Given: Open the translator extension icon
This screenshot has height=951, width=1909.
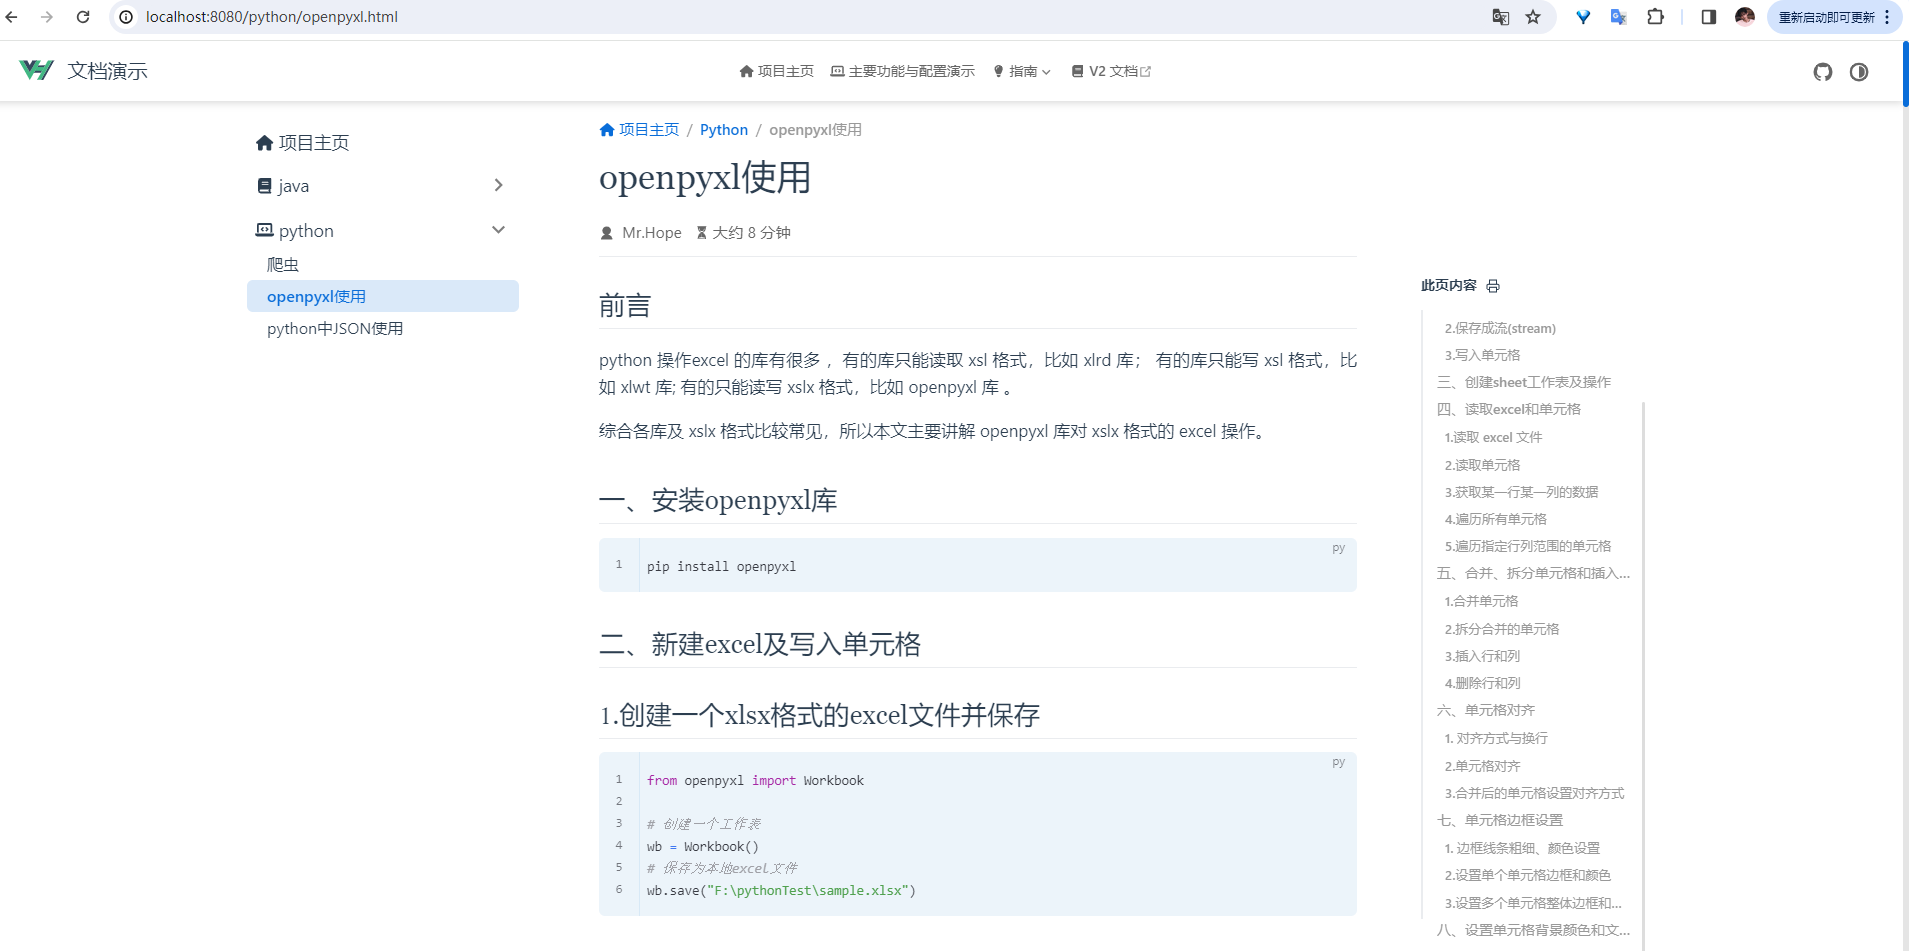Looking at the screenshot, I should click(x=1619, y=17).
